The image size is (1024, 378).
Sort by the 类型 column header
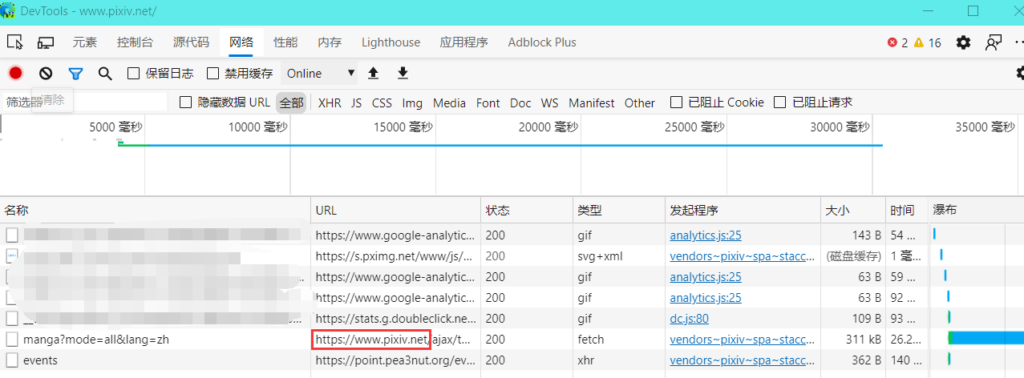pos(619,211)
